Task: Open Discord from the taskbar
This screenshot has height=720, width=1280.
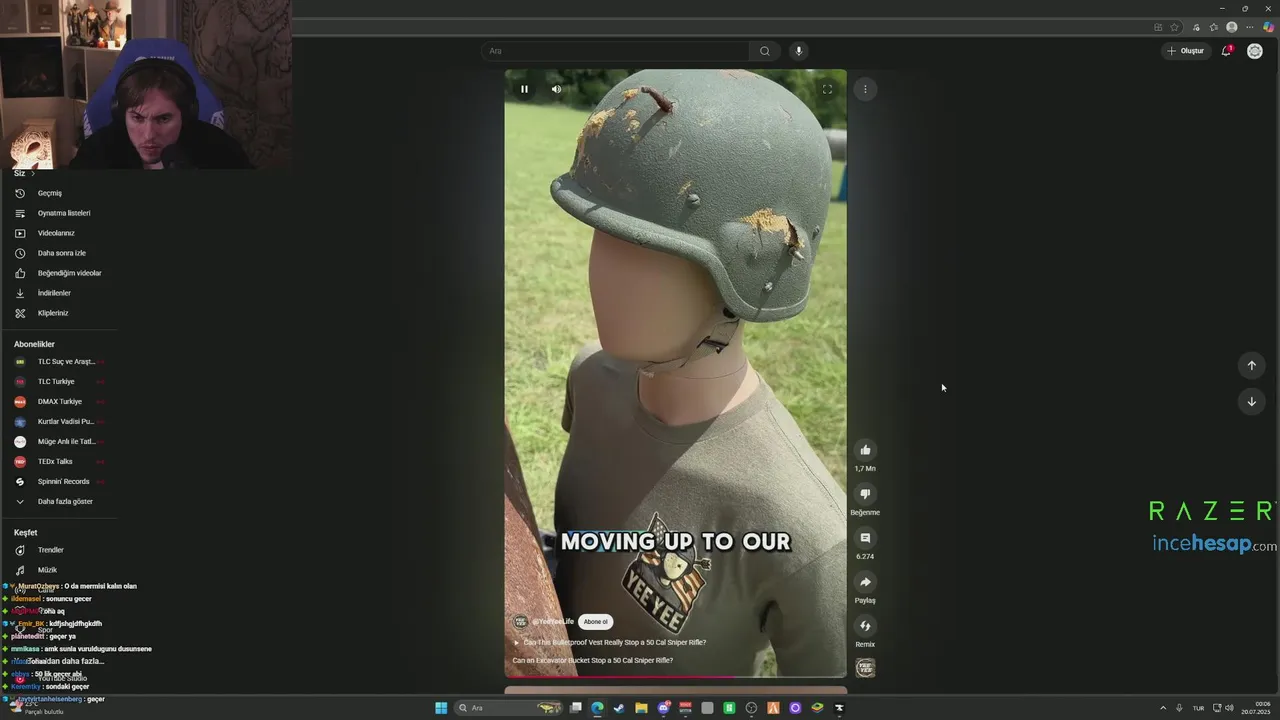Action: point(663,708)
